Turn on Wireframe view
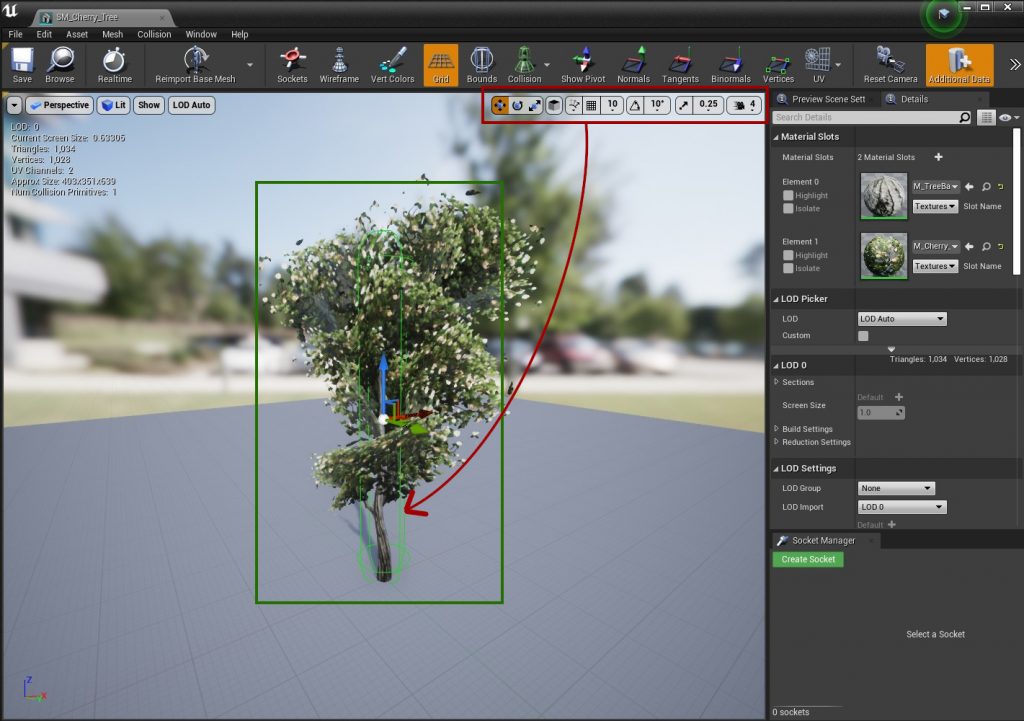 pyautogui.click(x=339, y=65)
